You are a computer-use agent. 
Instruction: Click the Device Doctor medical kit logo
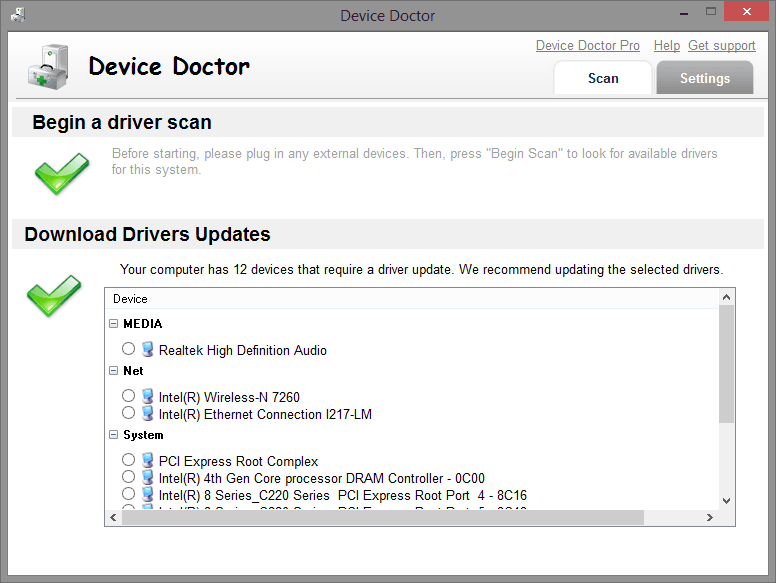click(x=48, y=67)
